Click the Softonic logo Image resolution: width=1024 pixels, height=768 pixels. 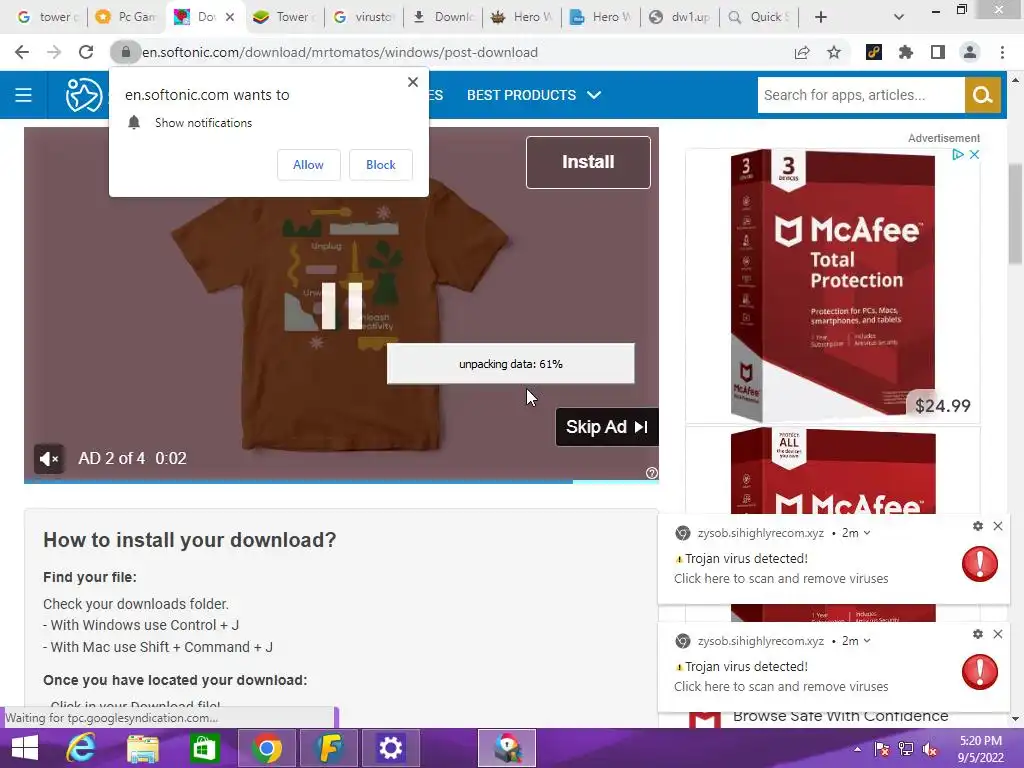tap(84, 95)
